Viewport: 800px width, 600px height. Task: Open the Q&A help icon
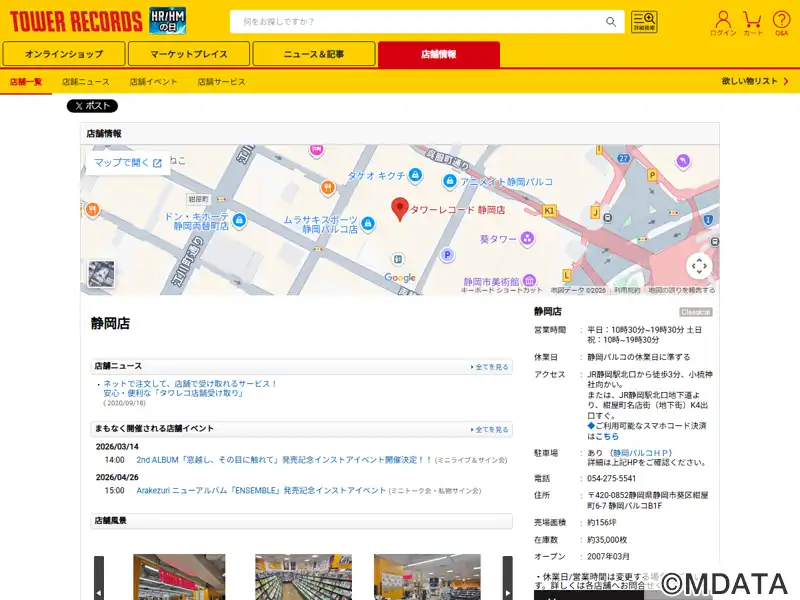pyautogui.click(x=781, y=23)
